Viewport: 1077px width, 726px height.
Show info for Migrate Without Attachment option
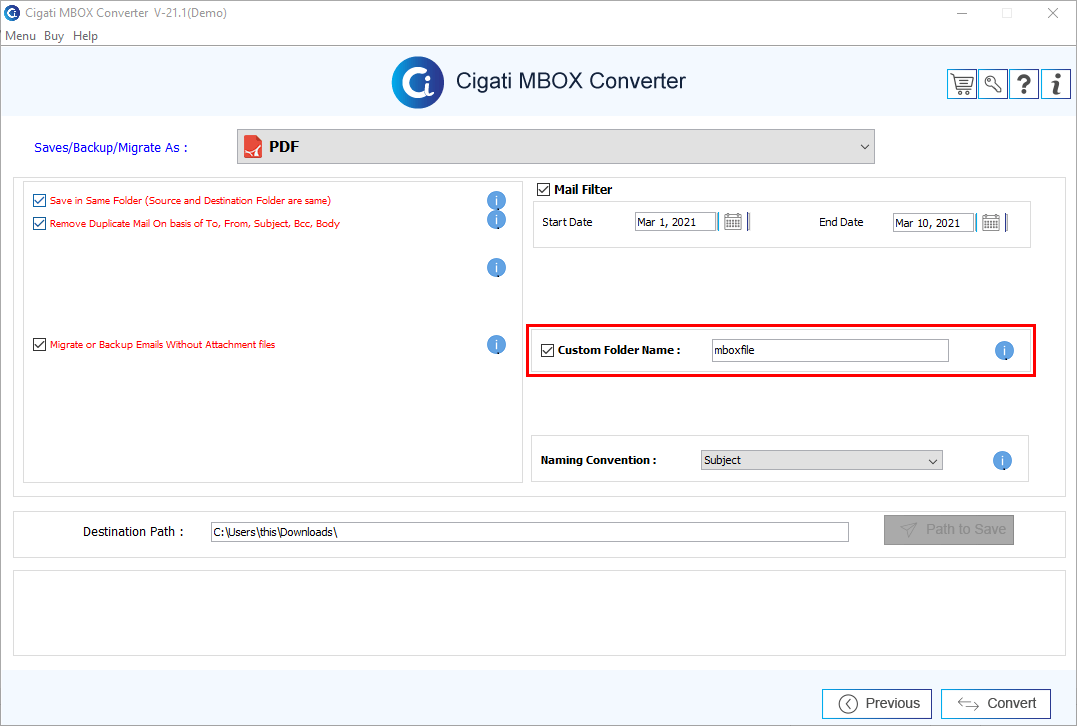(497, 344)
